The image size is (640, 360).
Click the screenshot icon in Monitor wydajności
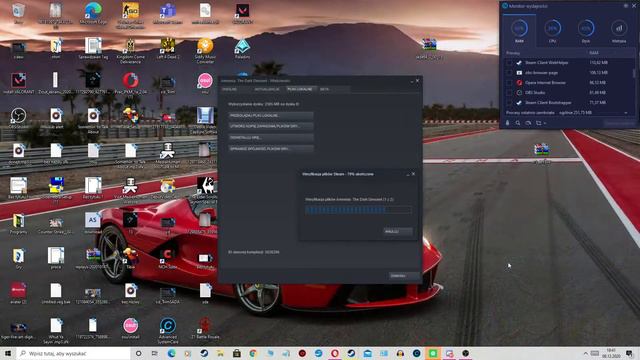click(x=538, y=123)
